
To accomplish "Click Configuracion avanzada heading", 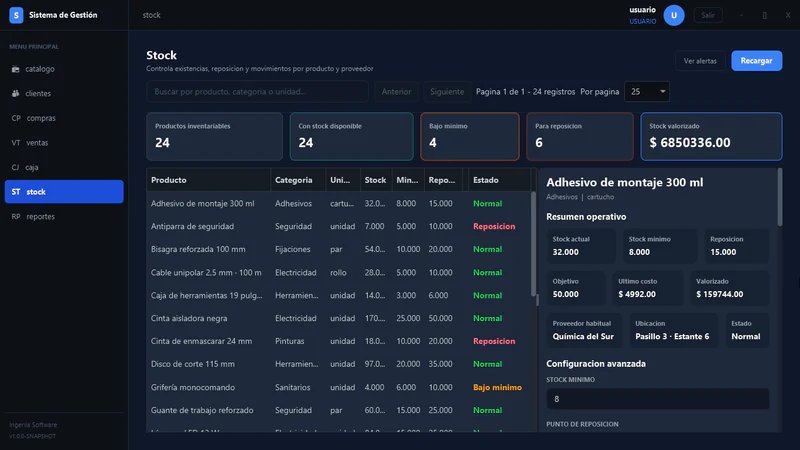I will (596, 364).
